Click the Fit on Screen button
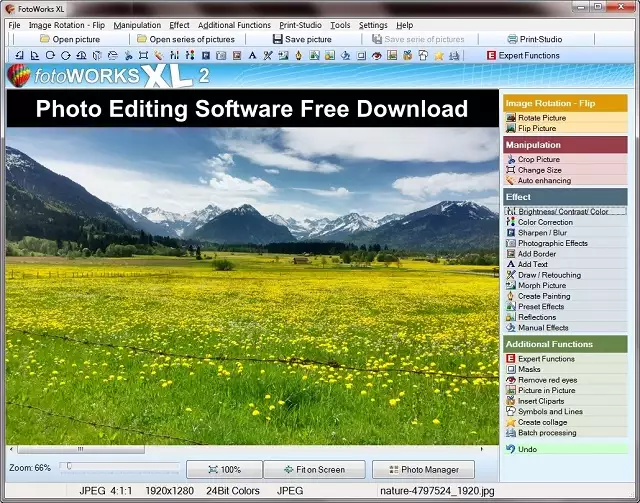640x503 pixels. [x=317, y=470]
